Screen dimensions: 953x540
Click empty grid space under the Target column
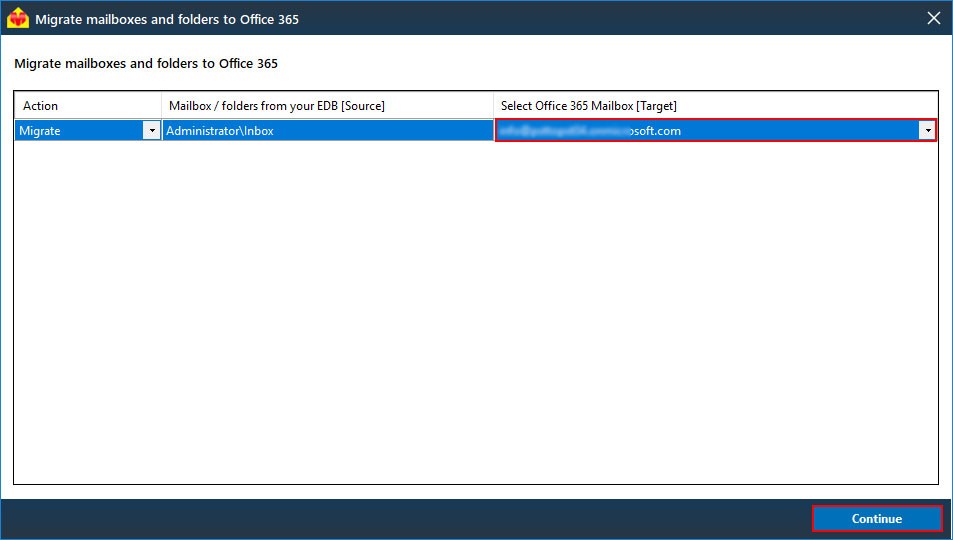(715, 300)
